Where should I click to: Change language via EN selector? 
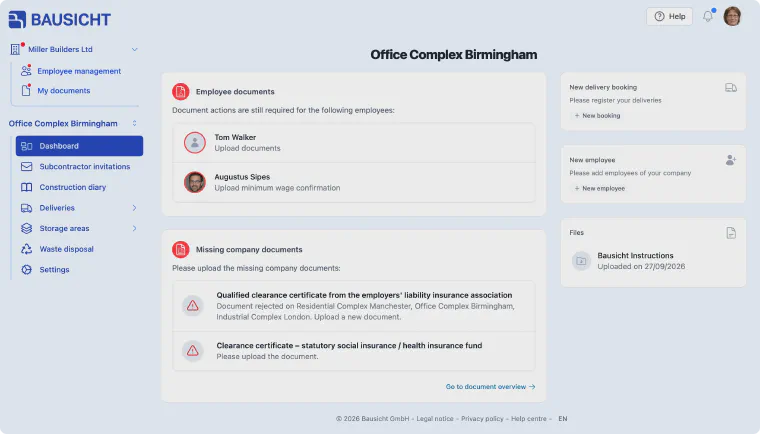pos(563,418)
